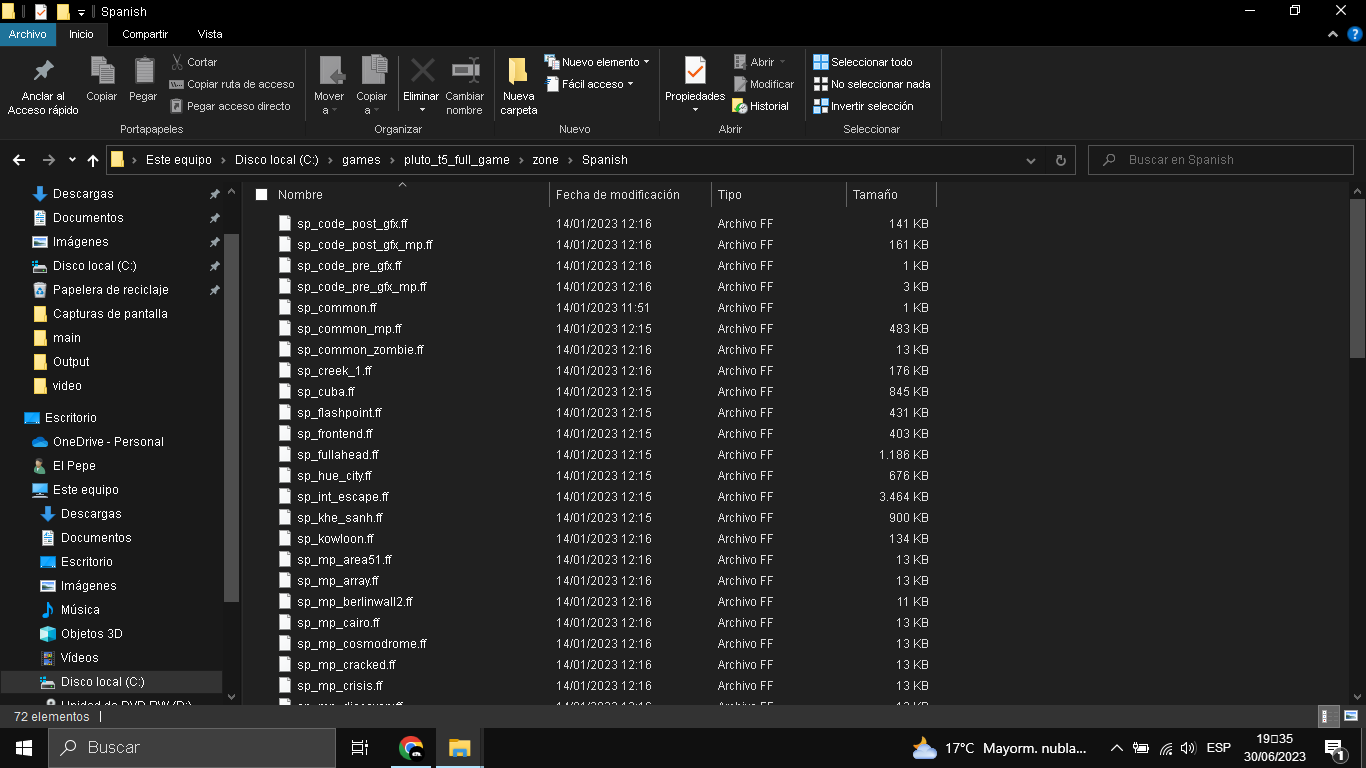Viewport: 1366px width, 768px height.
Task: Sort by the Tamaño column header
Action: 891,195
